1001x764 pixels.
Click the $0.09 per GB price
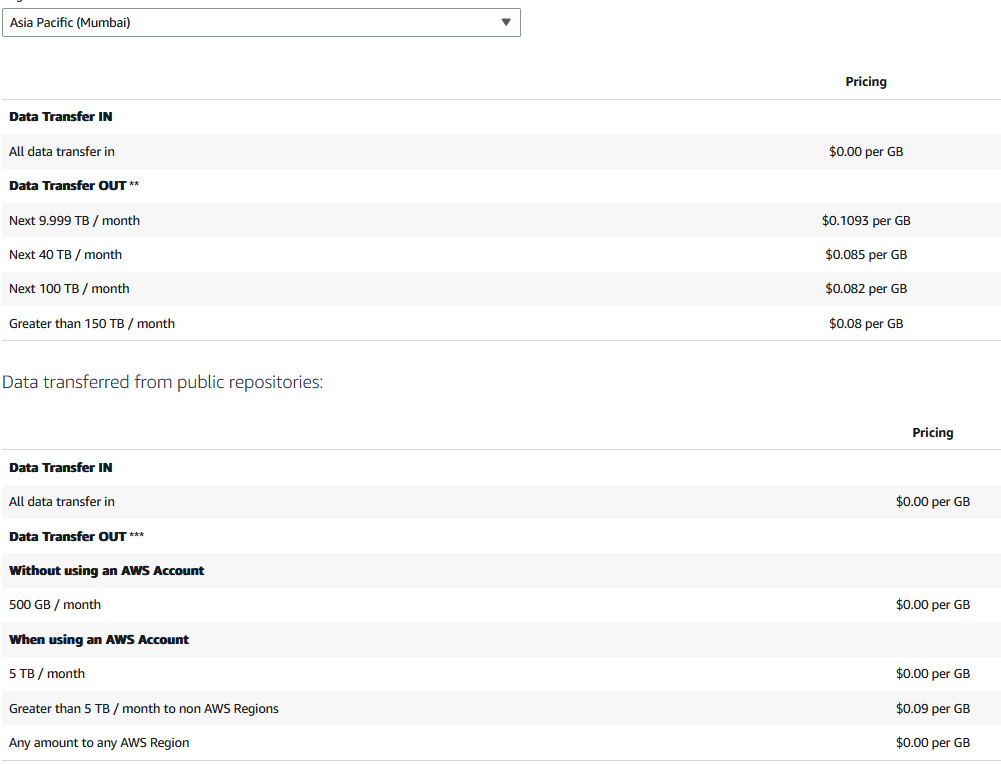[x=933, y=708]
